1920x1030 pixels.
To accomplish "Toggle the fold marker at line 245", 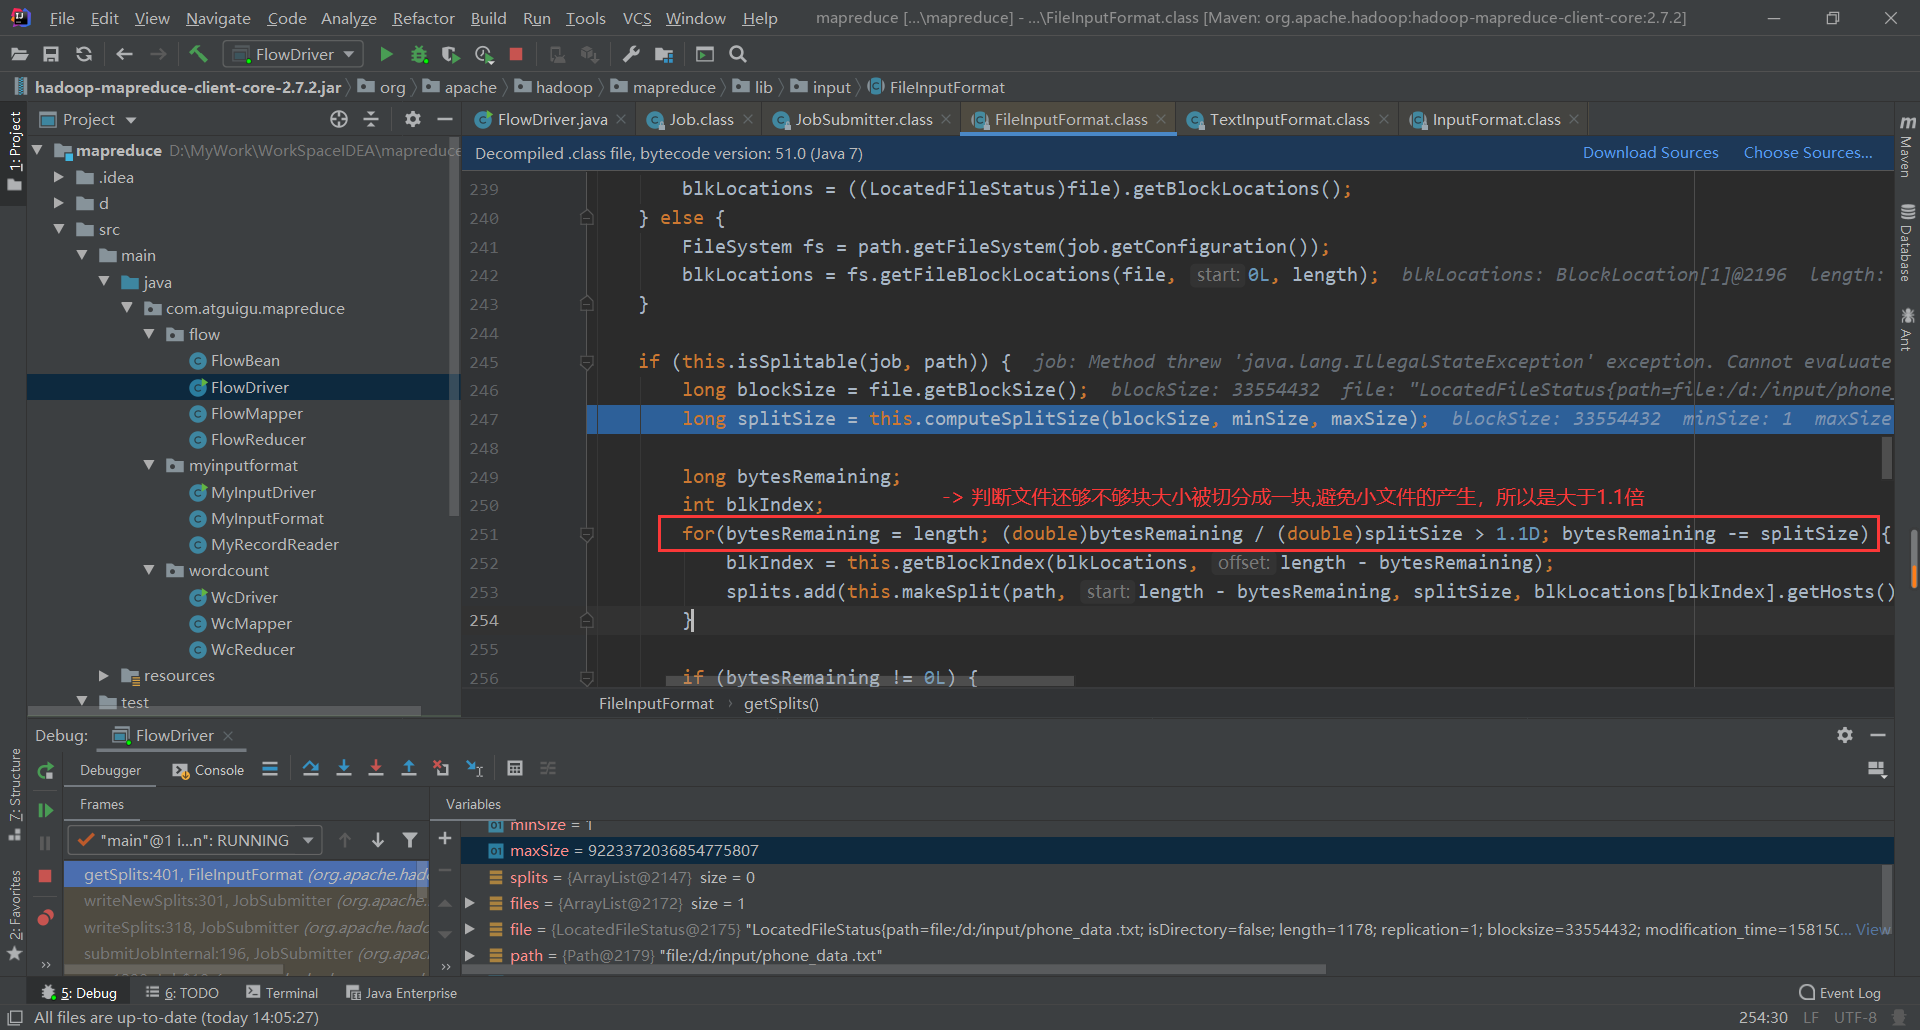I will coord(587,362).
